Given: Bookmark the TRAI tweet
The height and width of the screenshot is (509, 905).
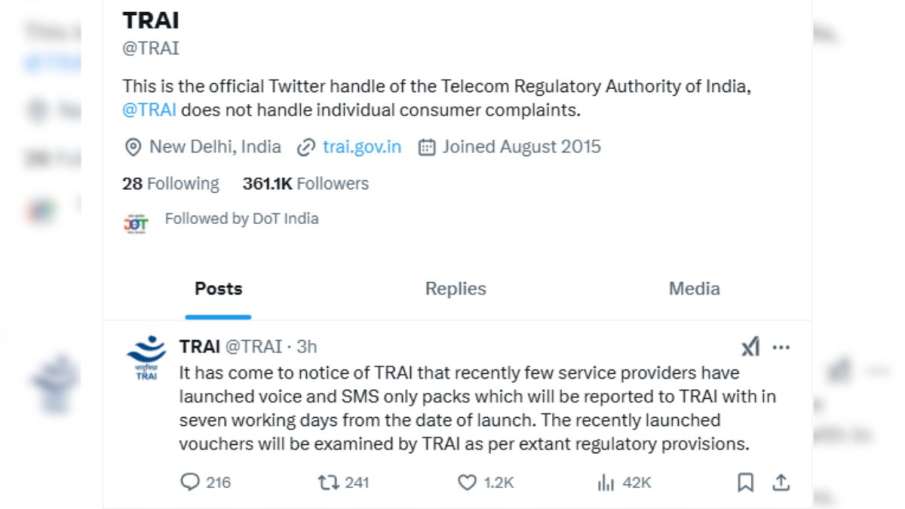Looking at the screenshot, I should tap(745, 482).
